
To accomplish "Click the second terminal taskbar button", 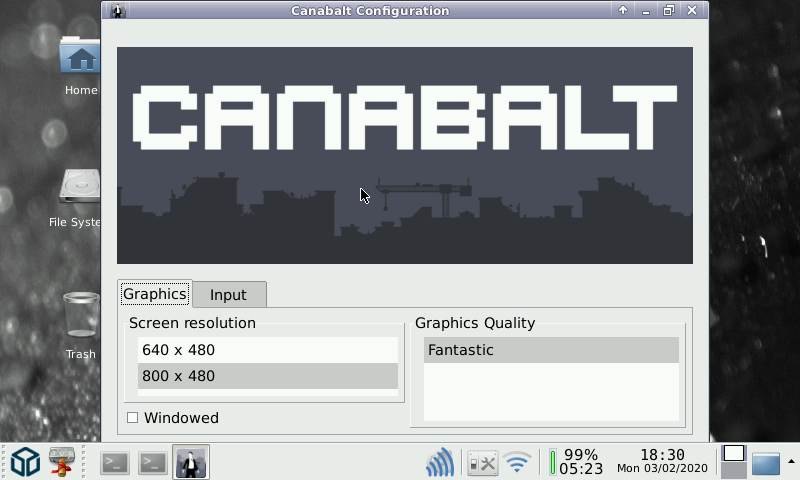I will click(152, 462).
